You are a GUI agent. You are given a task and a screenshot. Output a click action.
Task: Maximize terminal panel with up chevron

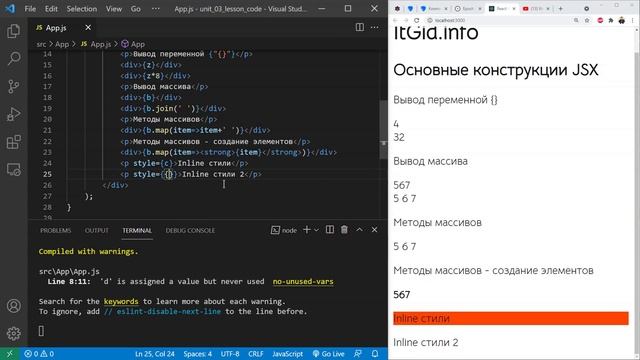point(359,230)
